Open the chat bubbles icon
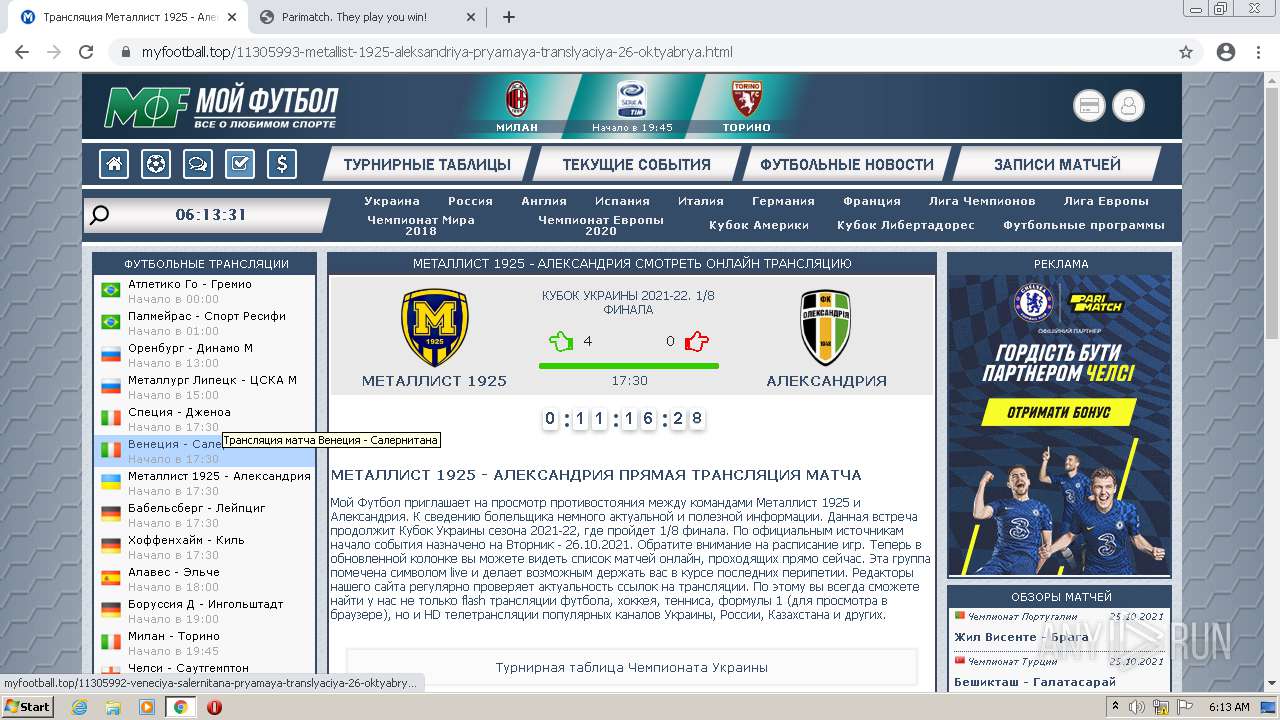The image size is (1280, 720). click(x=198, y=164)
